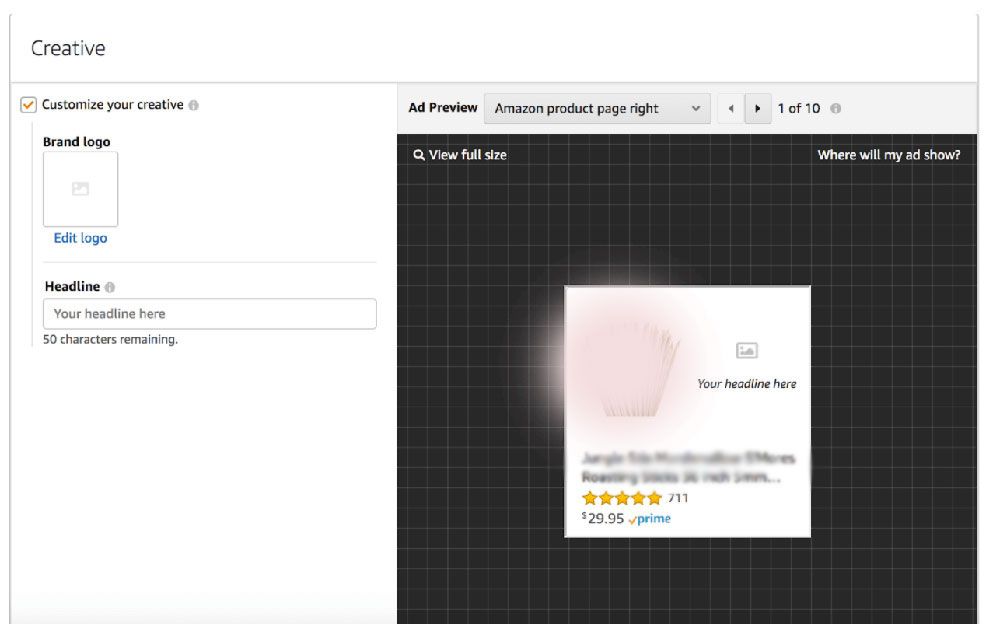Select the Brand logo placeholder box
1000x636 pixels.
point(80,189)
